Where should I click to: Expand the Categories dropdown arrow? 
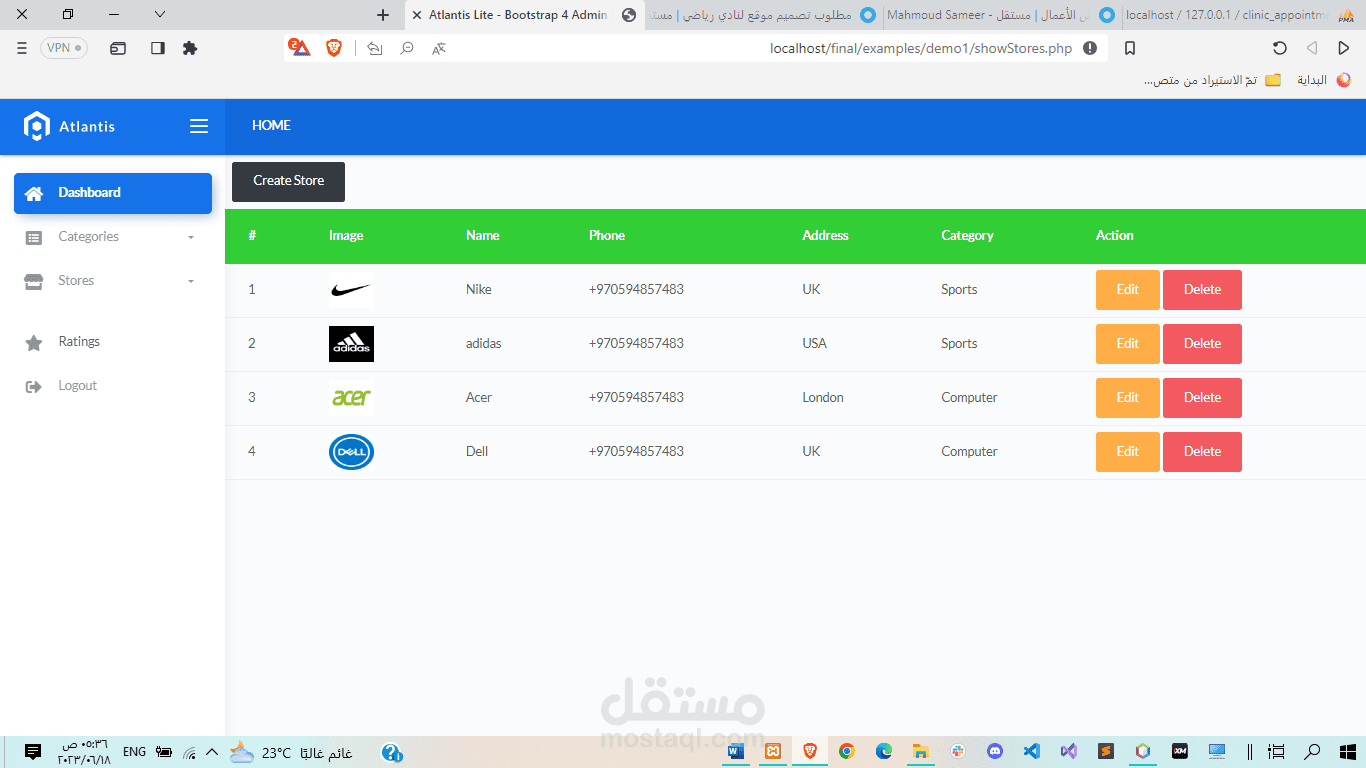(x=191, y=238)
